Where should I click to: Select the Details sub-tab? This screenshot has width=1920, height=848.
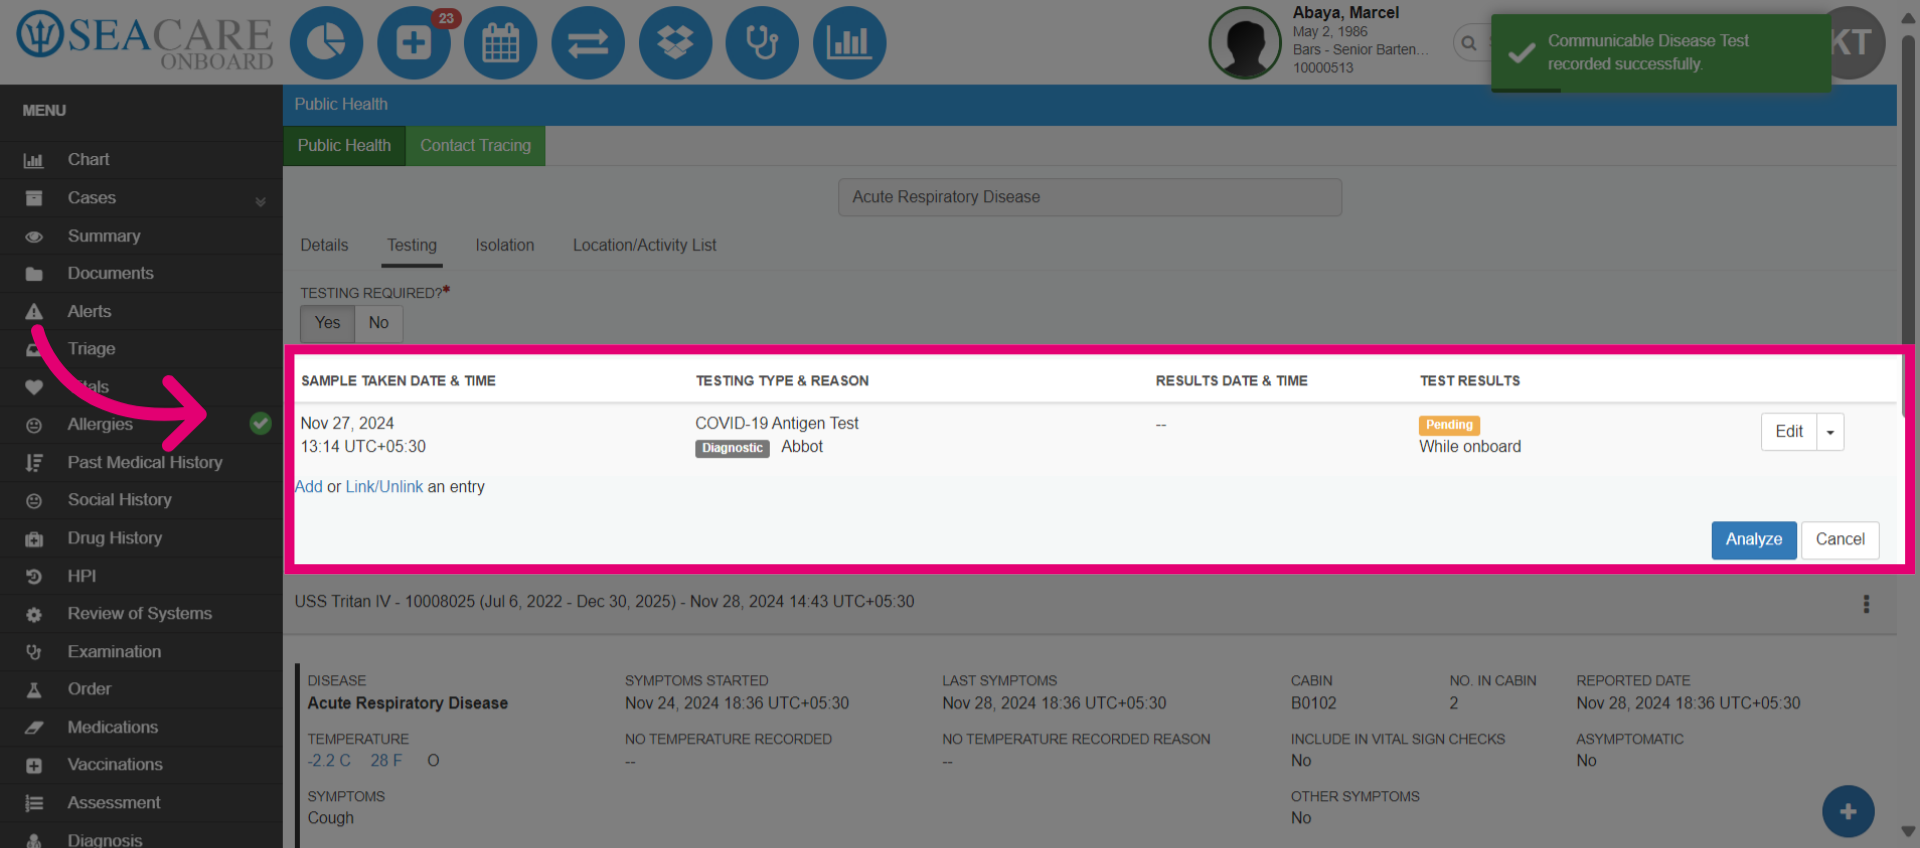click(x=324, y=245)
